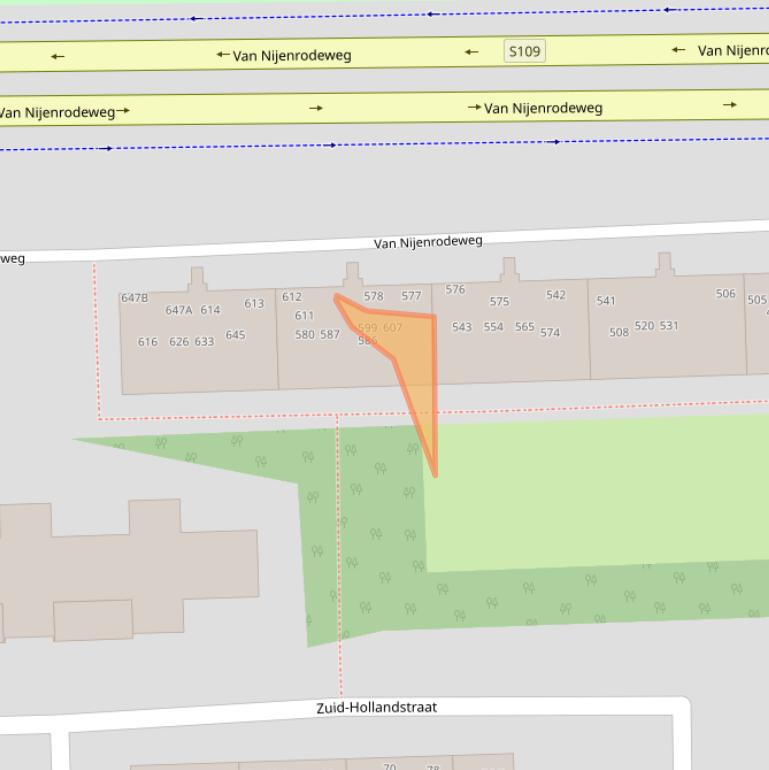
Task: Select house number 574
Action: click(550, 333)
